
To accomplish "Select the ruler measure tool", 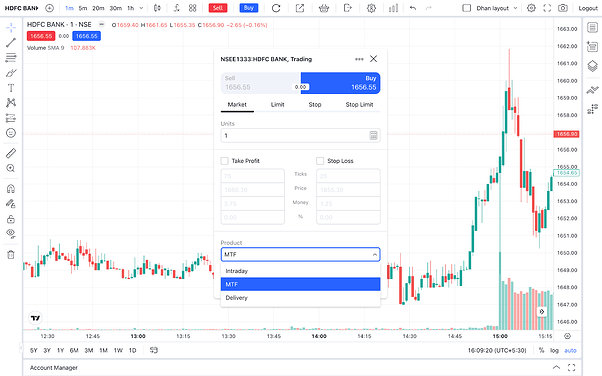I will tap(11, 153).
